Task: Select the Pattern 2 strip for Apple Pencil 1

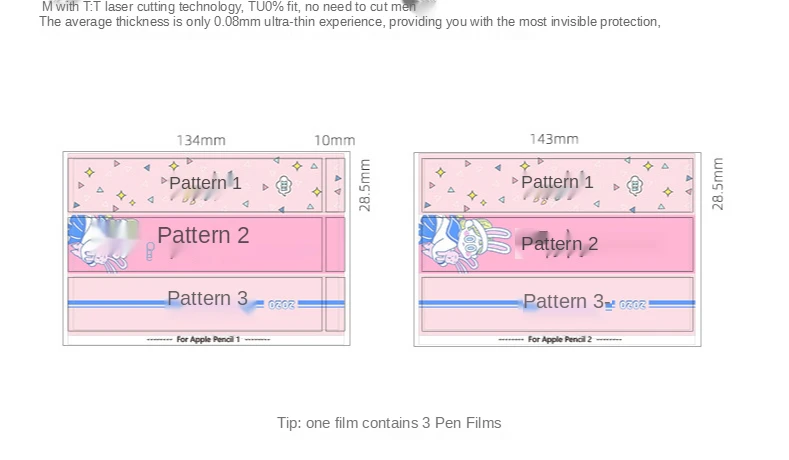Action: tap(195, 245)
